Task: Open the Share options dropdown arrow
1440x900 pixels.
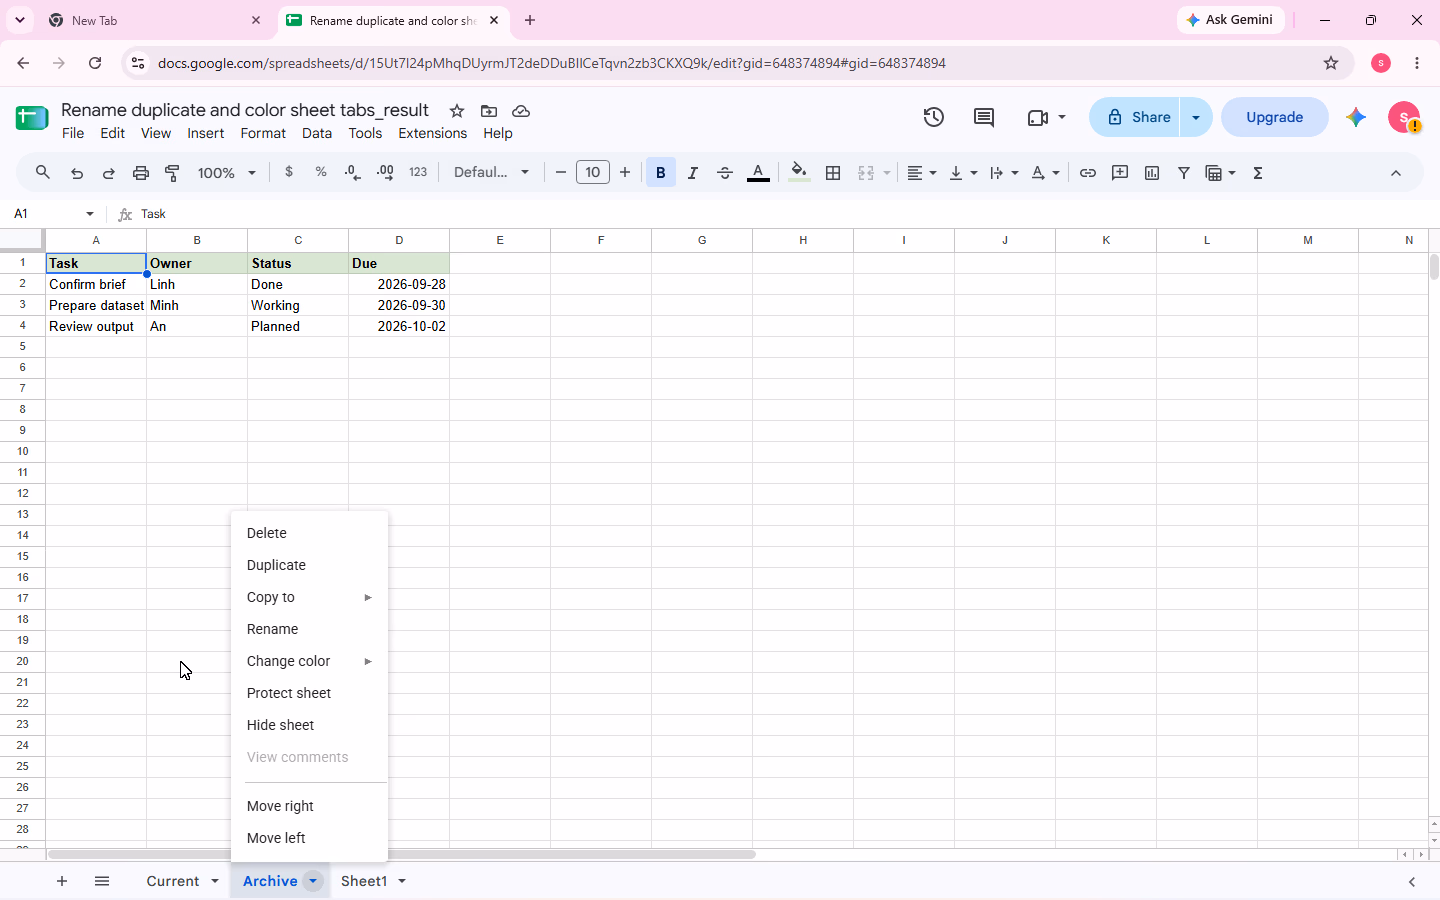Action: point(1196,117)
